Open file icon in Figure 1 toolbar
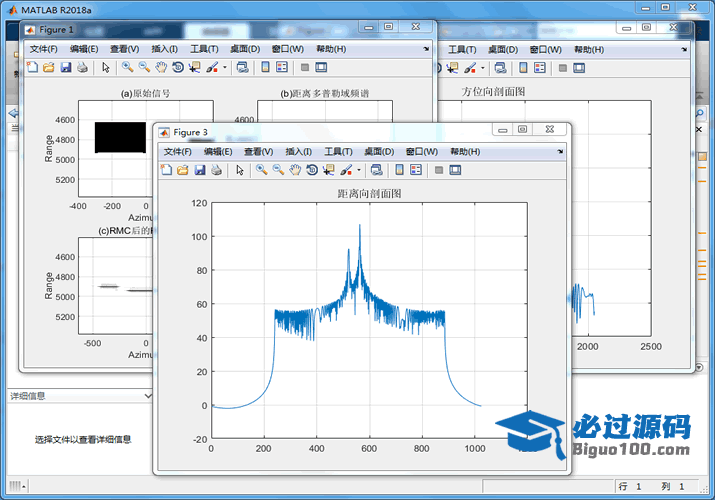 click(x=49, y=67)
